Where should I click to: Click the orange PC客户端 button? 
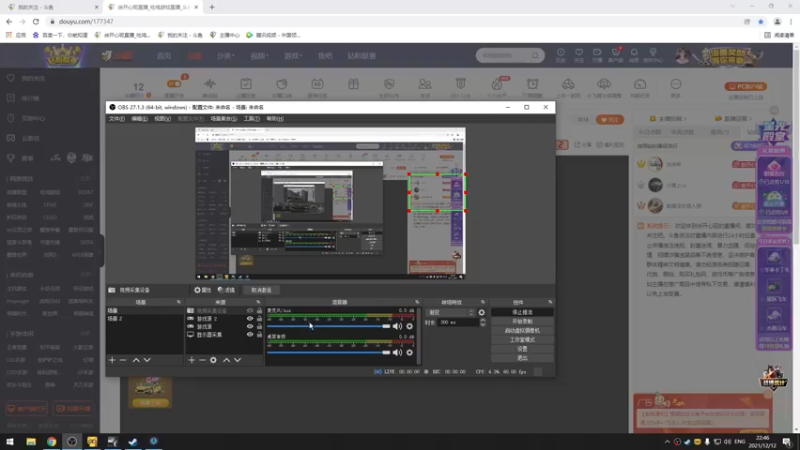point(746,87)
